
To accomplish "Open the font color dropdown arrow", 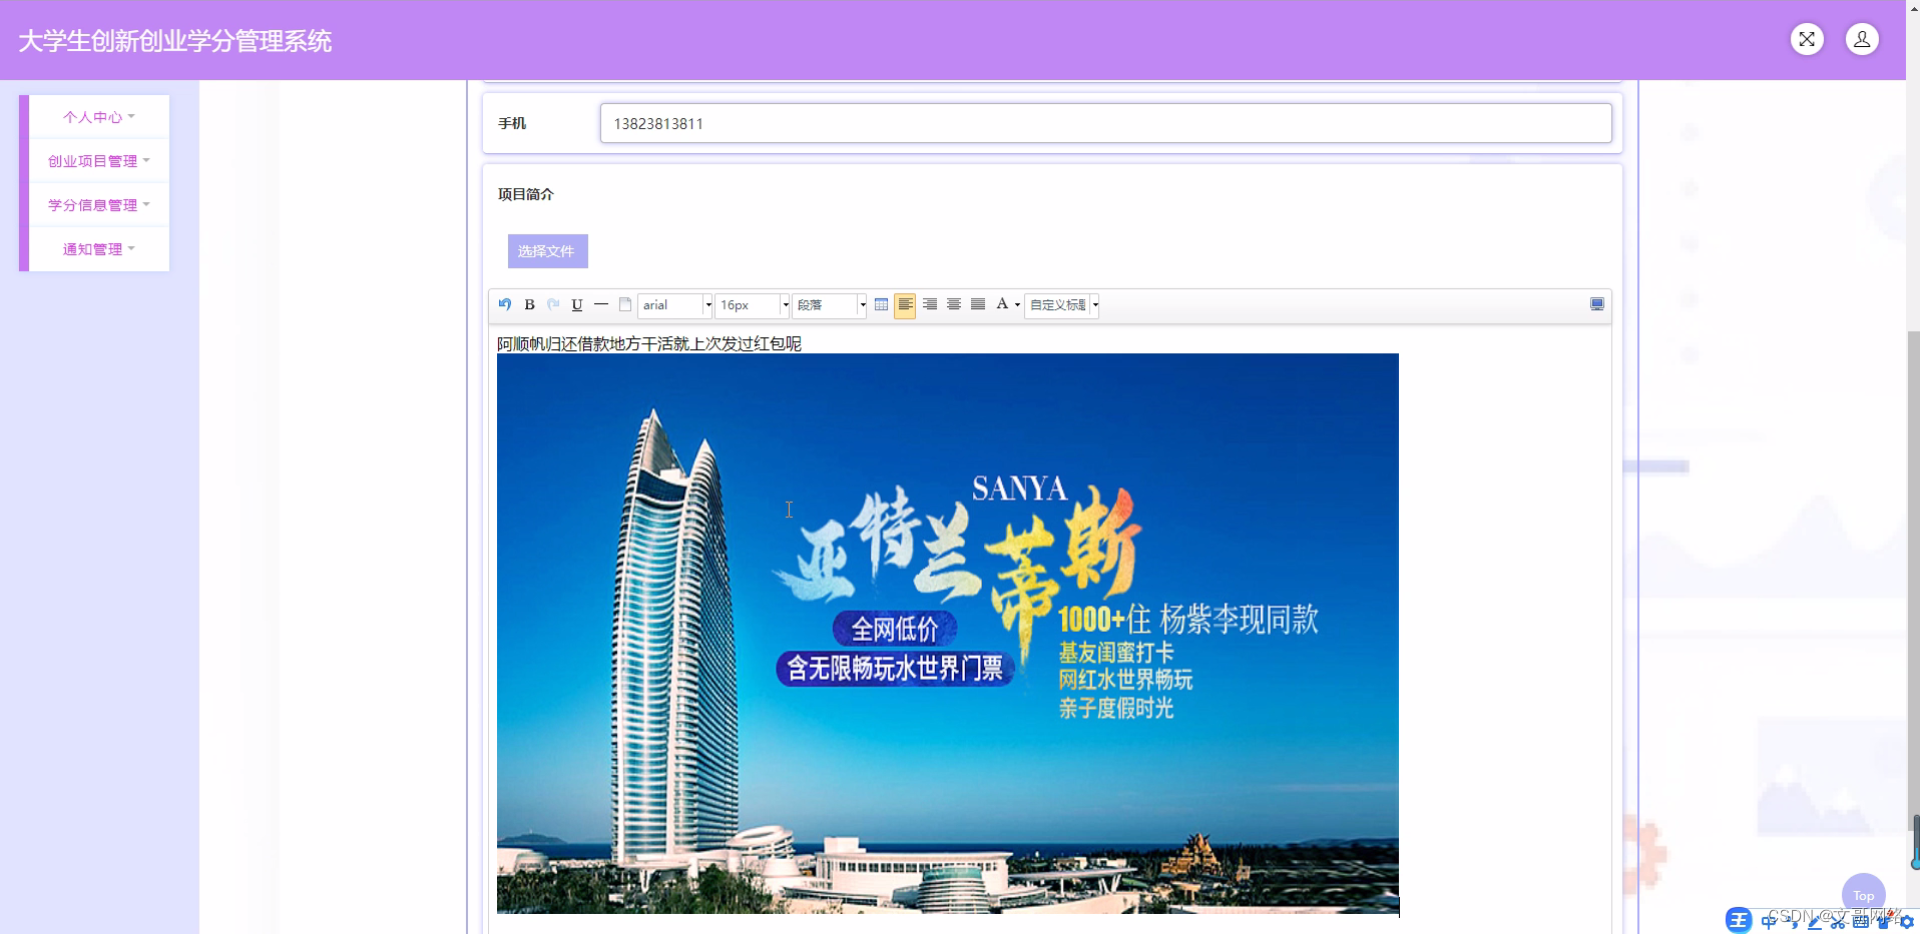I will coord(1018,305).
